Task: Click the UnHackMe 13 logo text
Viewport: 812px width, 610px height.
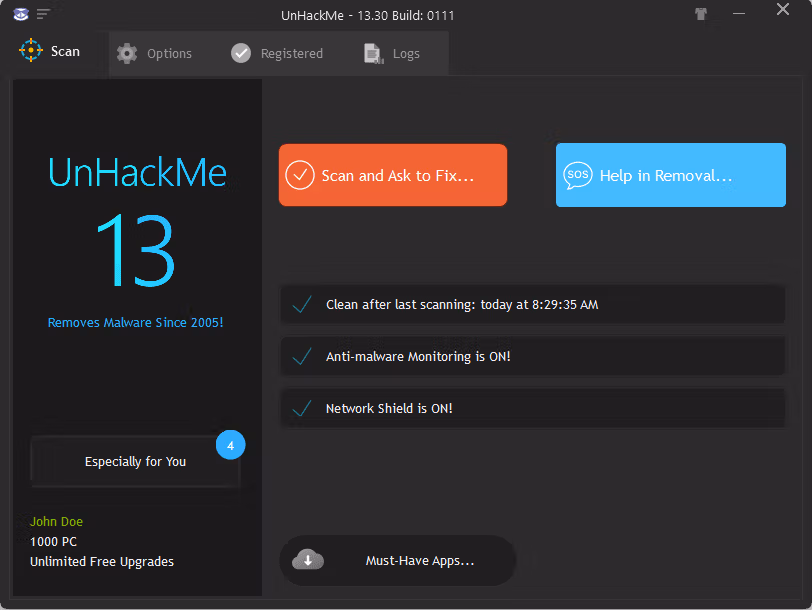Action: 137,222
